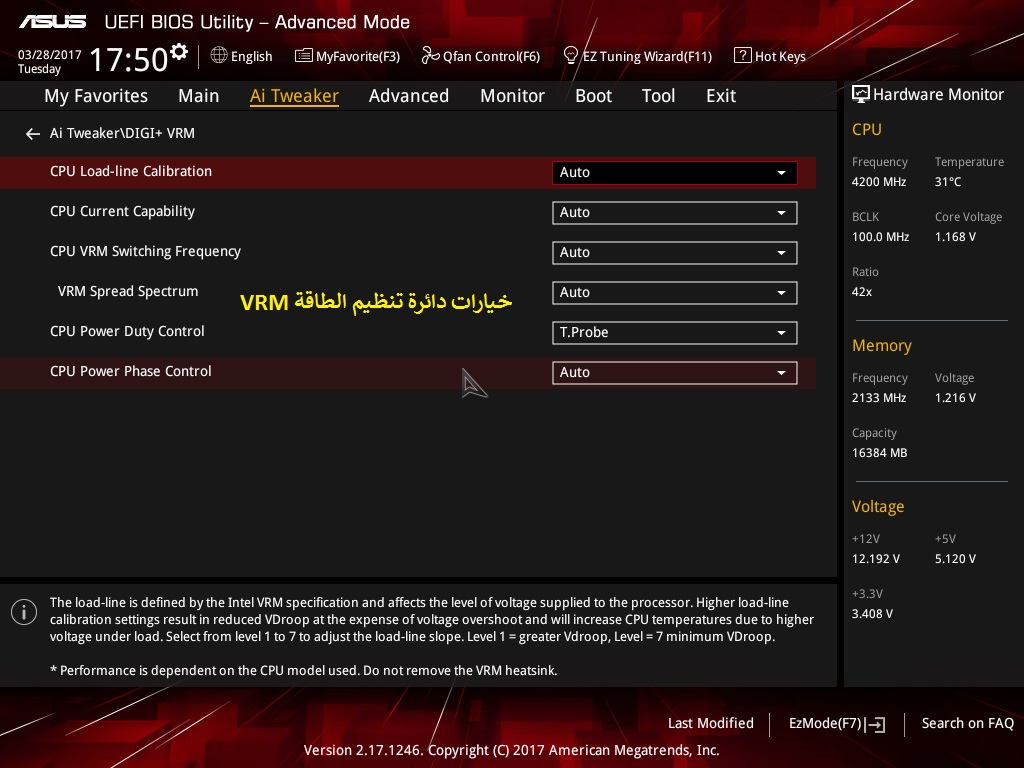Click the globe language icon

coord(219,56)
